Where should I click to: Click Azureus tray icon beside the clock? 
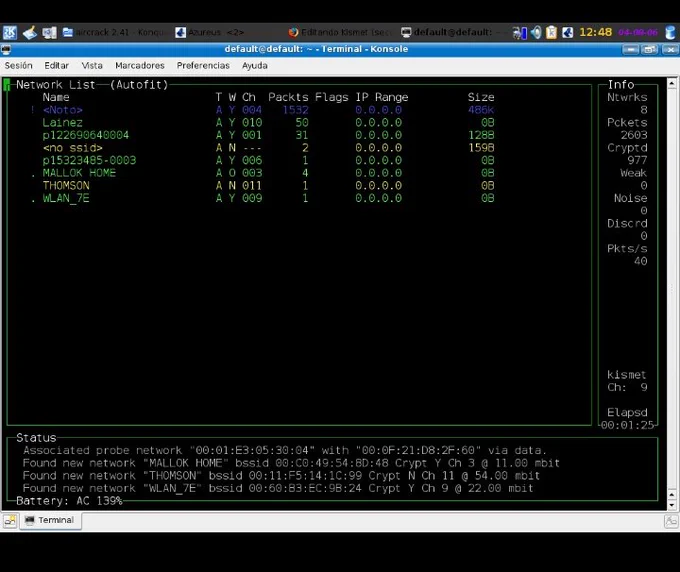(x=567, y=33)
